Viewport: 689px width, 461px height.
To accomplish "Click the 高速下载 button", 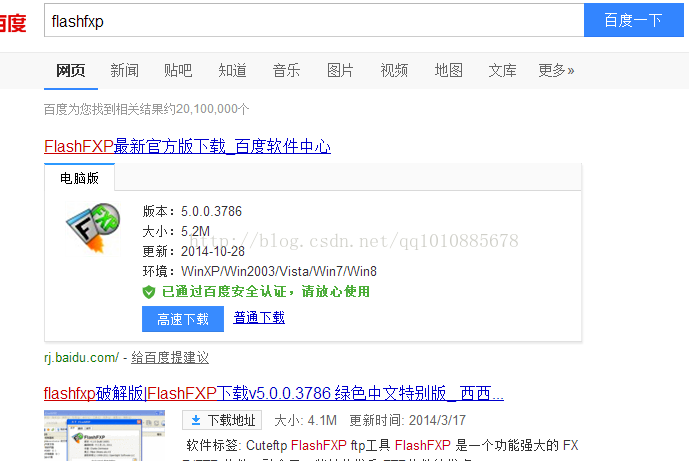I will click(x=183, y=319).
